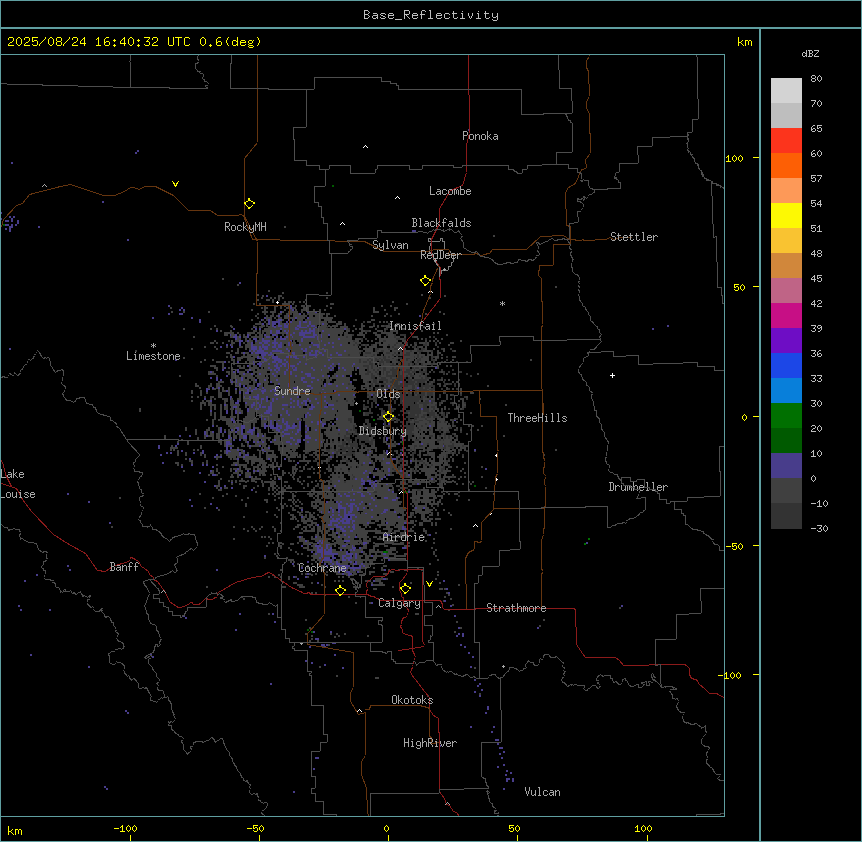Click the light gray 70 dBZ legend swatch
The width and height of the screenshot is (862, 842).
coord(786,115)
